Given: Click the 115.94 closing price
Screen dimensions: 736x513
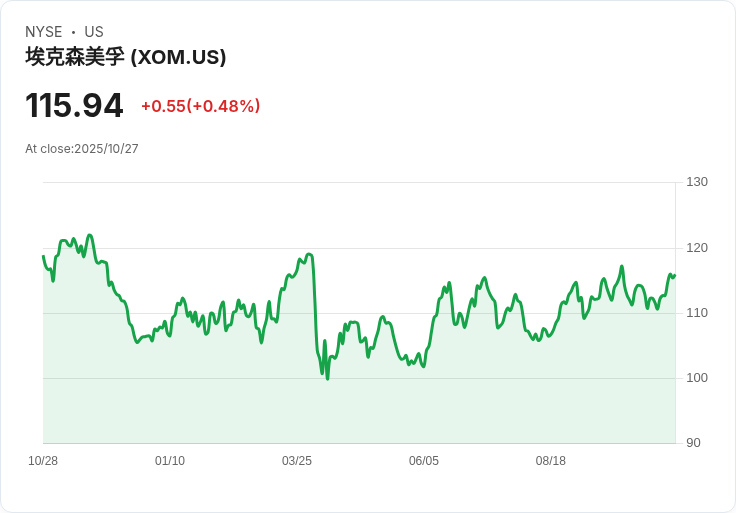Looking at the screenshot, I should pyautogui.click(x=74, y=105).
